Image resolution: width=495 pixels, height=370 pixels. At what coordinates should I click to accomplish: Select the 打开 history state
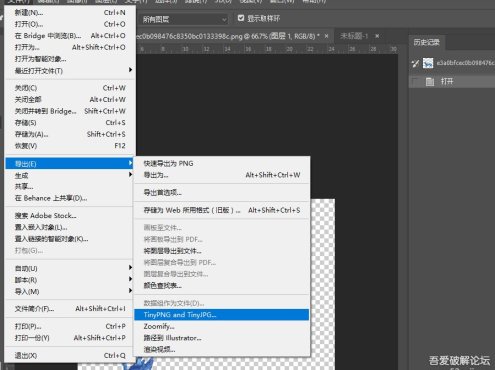pos(452,82)
